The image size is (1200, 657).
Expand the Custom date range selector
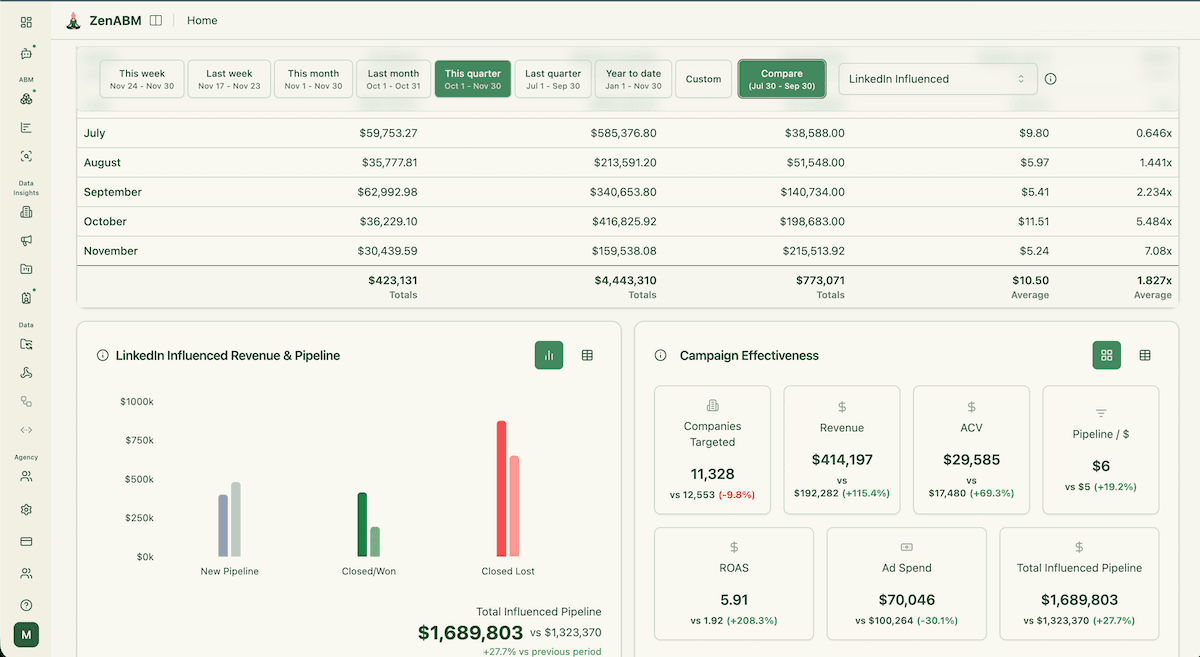[x=703, y=78]
